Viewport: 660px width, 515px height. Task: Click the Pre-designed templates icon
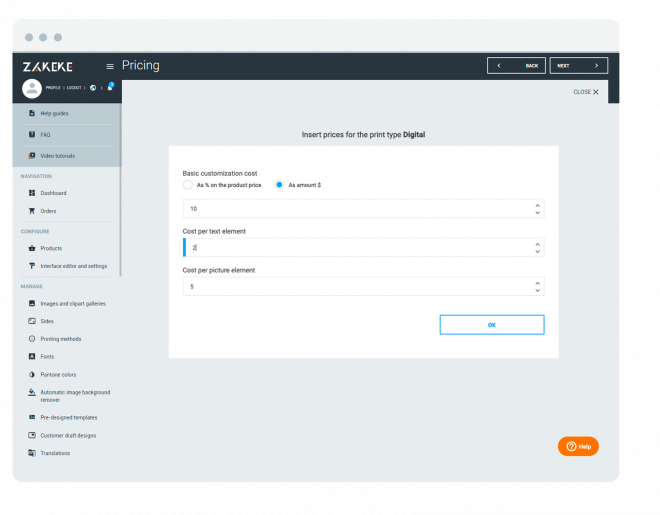[32, 417]
